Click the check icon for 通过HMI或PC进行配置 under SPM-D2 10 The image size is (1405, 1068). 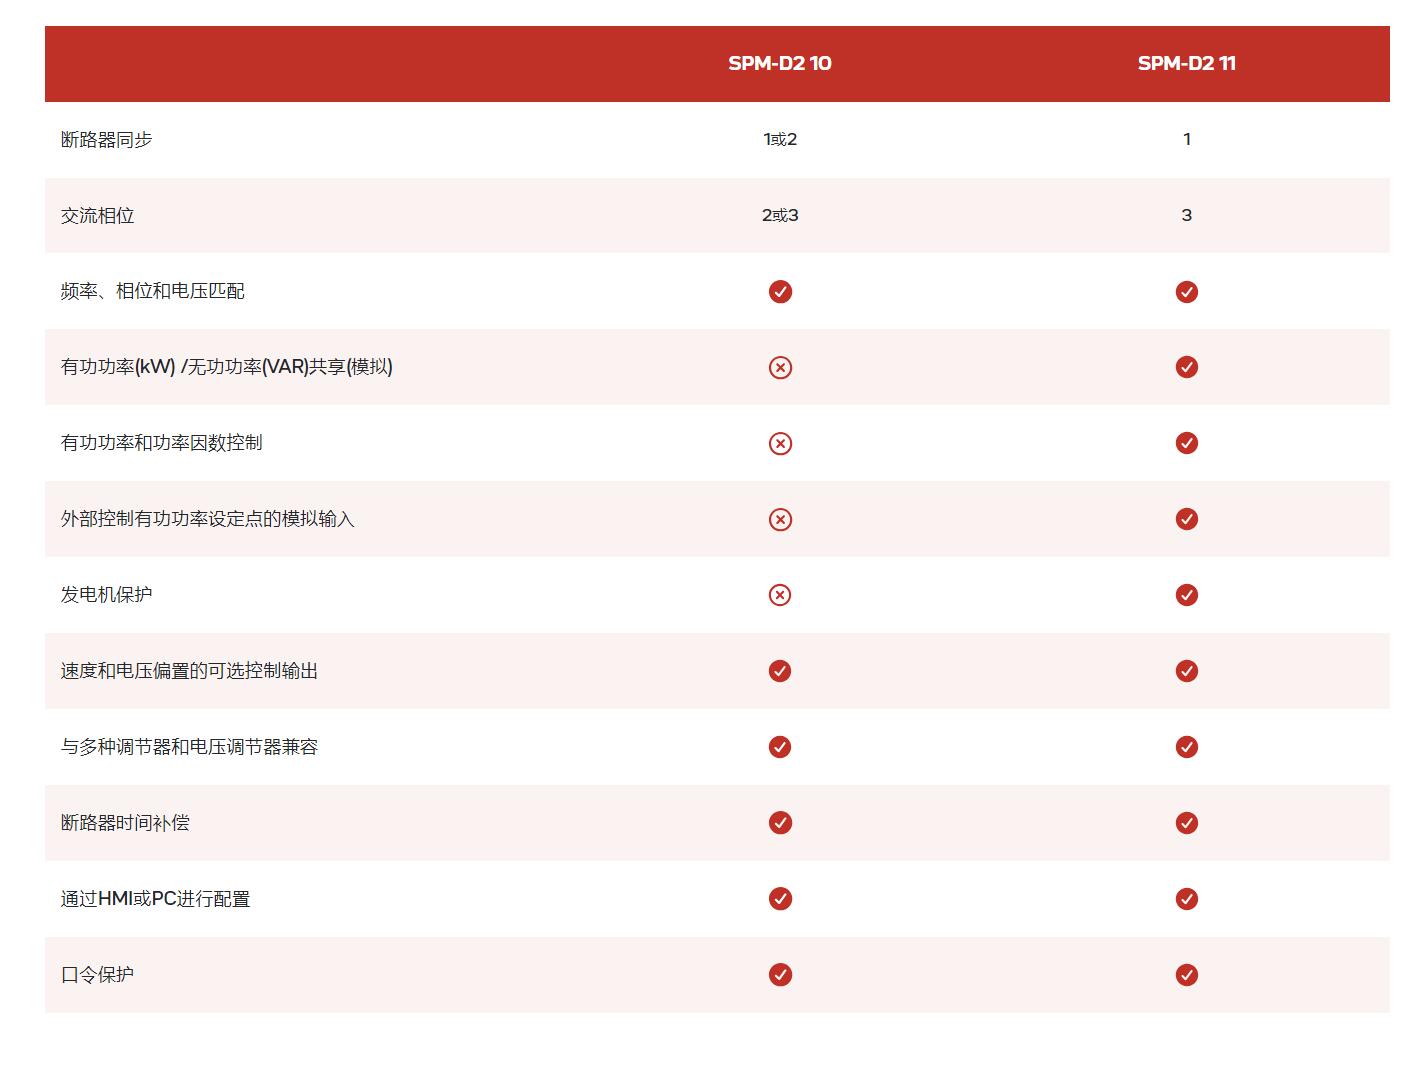coord(779,898)
